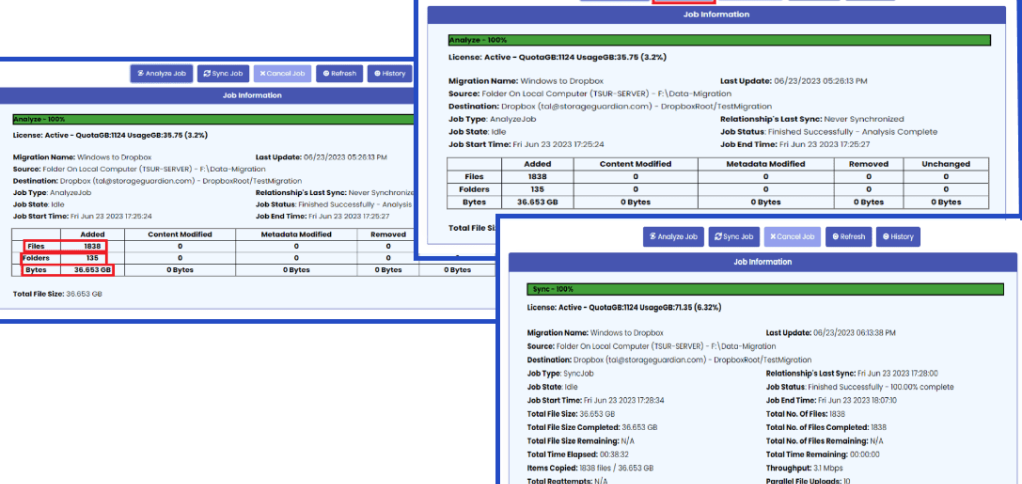Click the Unchanged column header in top-right window
The image size is (1022, 484).
[946, 164]
